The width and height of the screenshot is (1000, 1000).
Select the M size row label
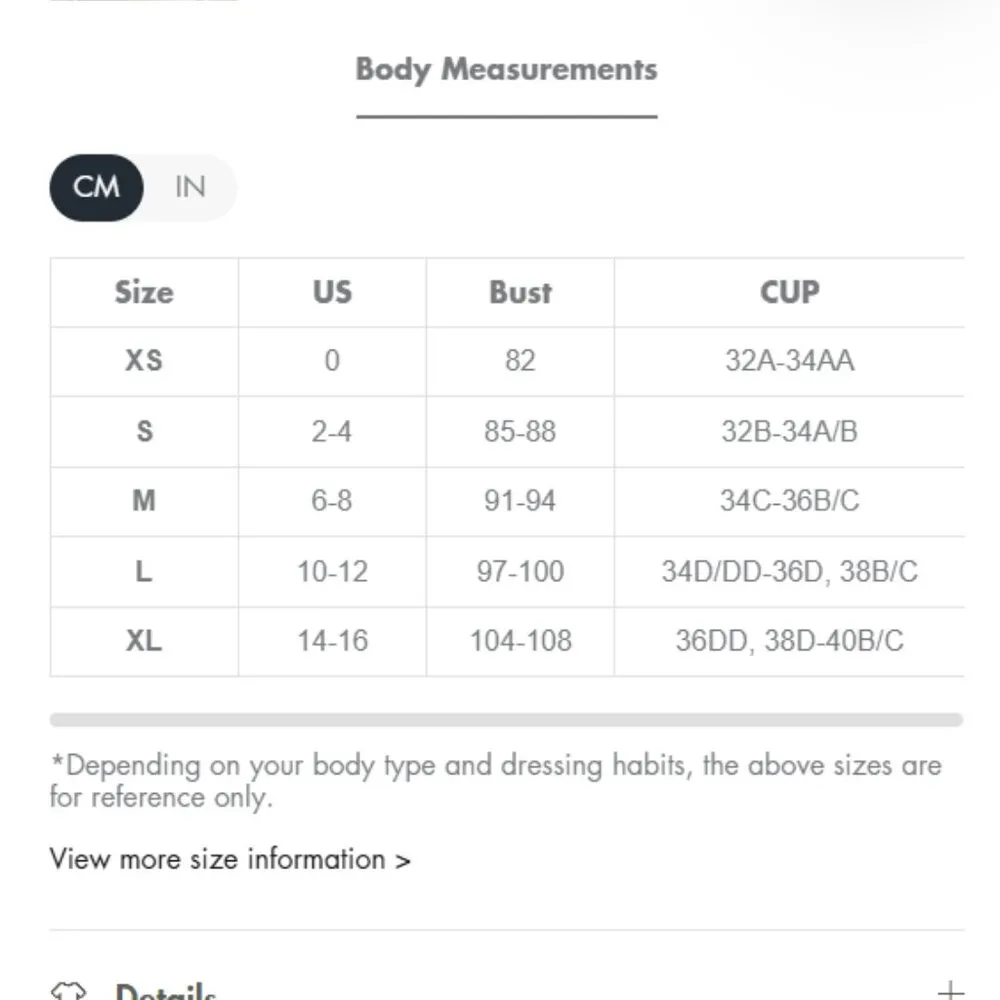(x=144, y=500)
